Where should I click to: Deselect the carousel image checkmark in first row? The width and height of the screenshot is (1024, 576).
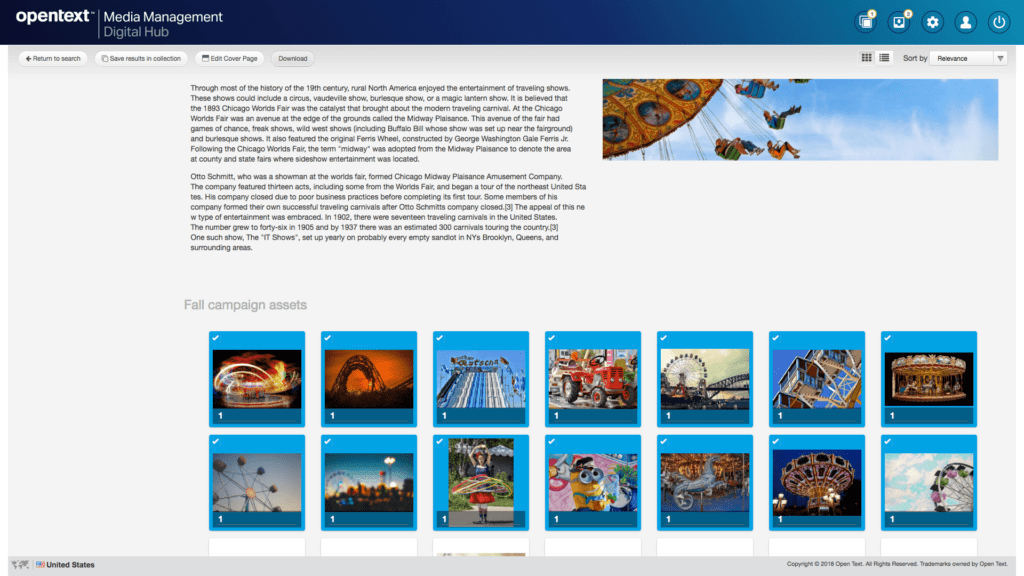click(x=888, y=339)
